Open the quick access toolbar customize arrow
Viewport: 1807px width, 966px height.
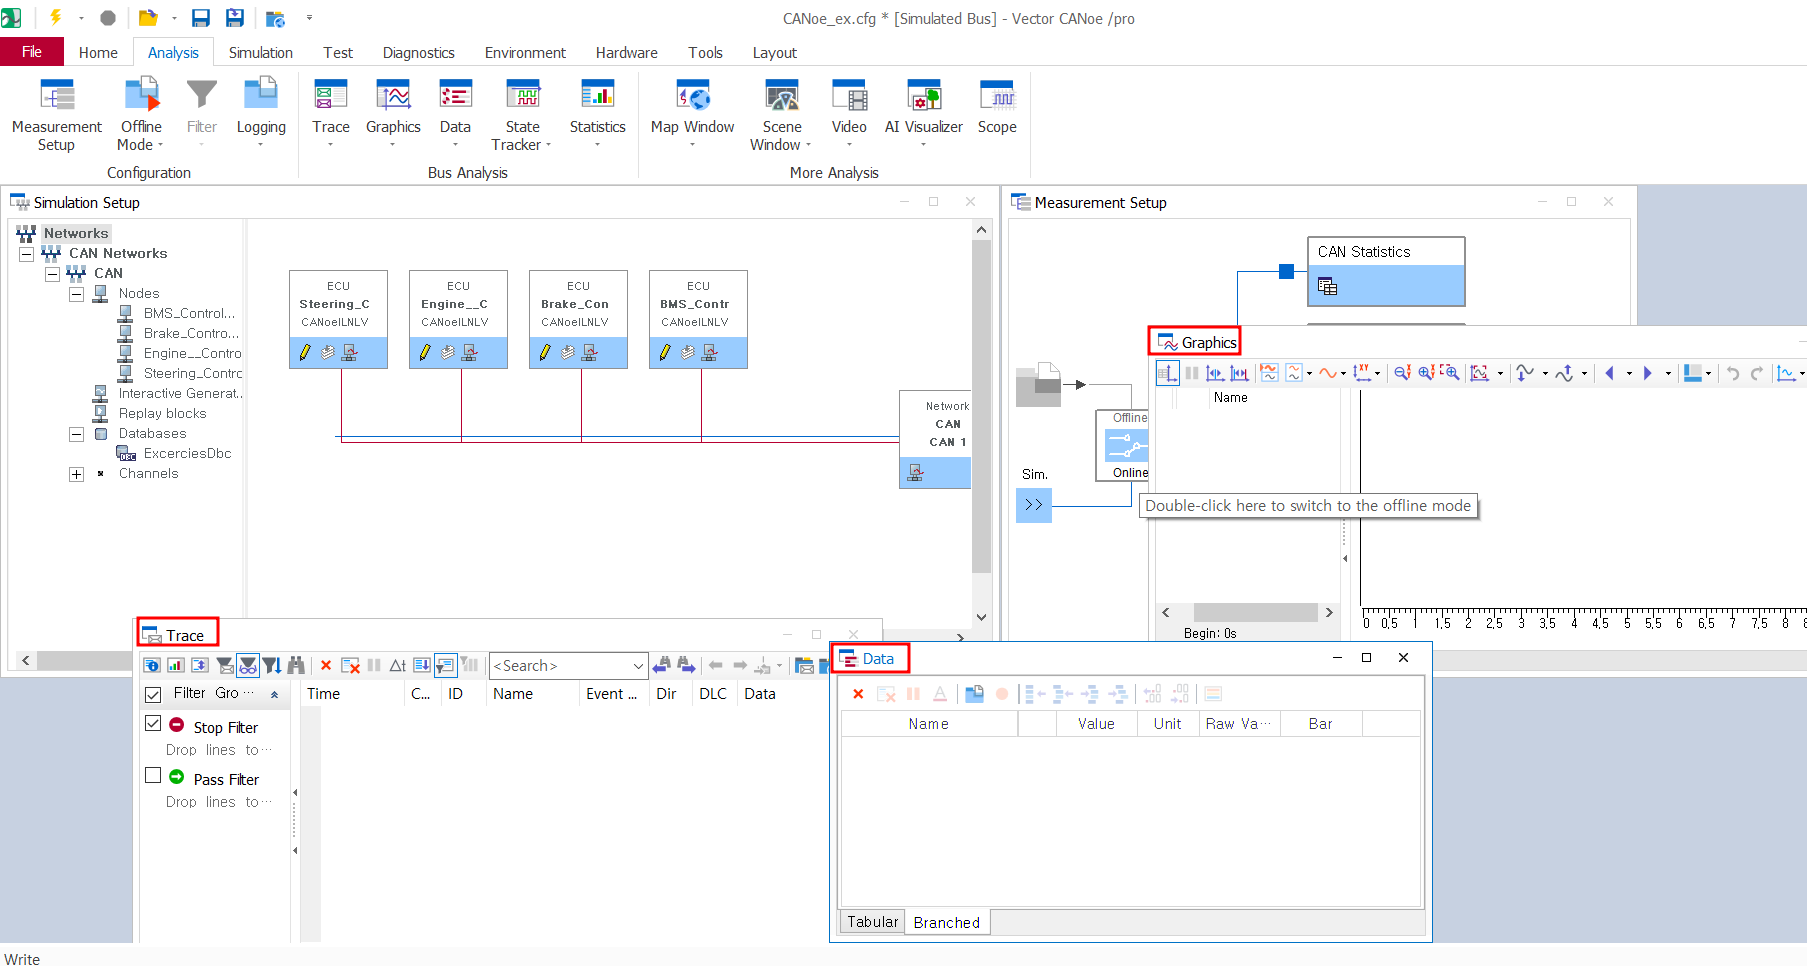tap(309, 18)
